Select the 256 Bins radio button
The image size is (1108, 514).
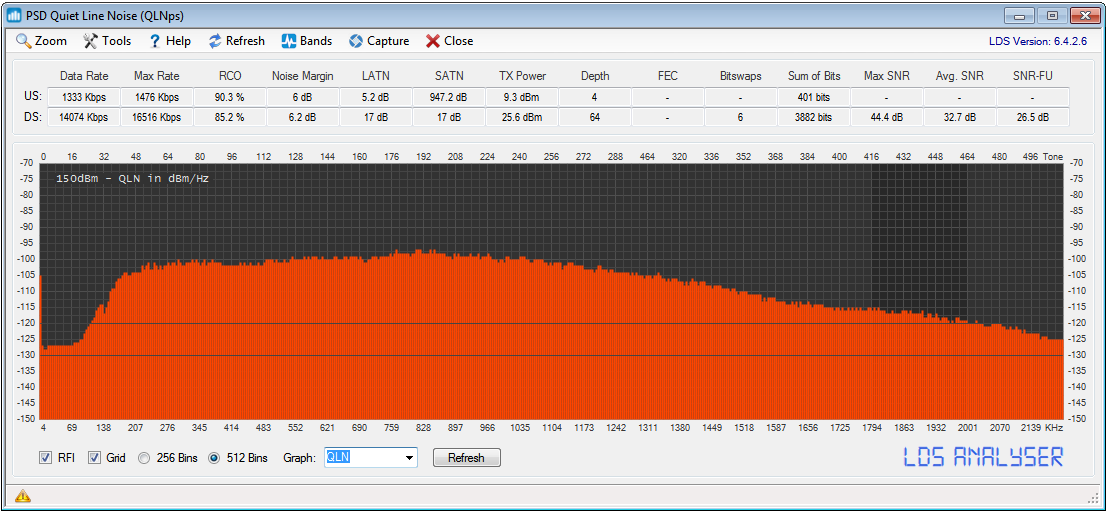click(145, 458)
